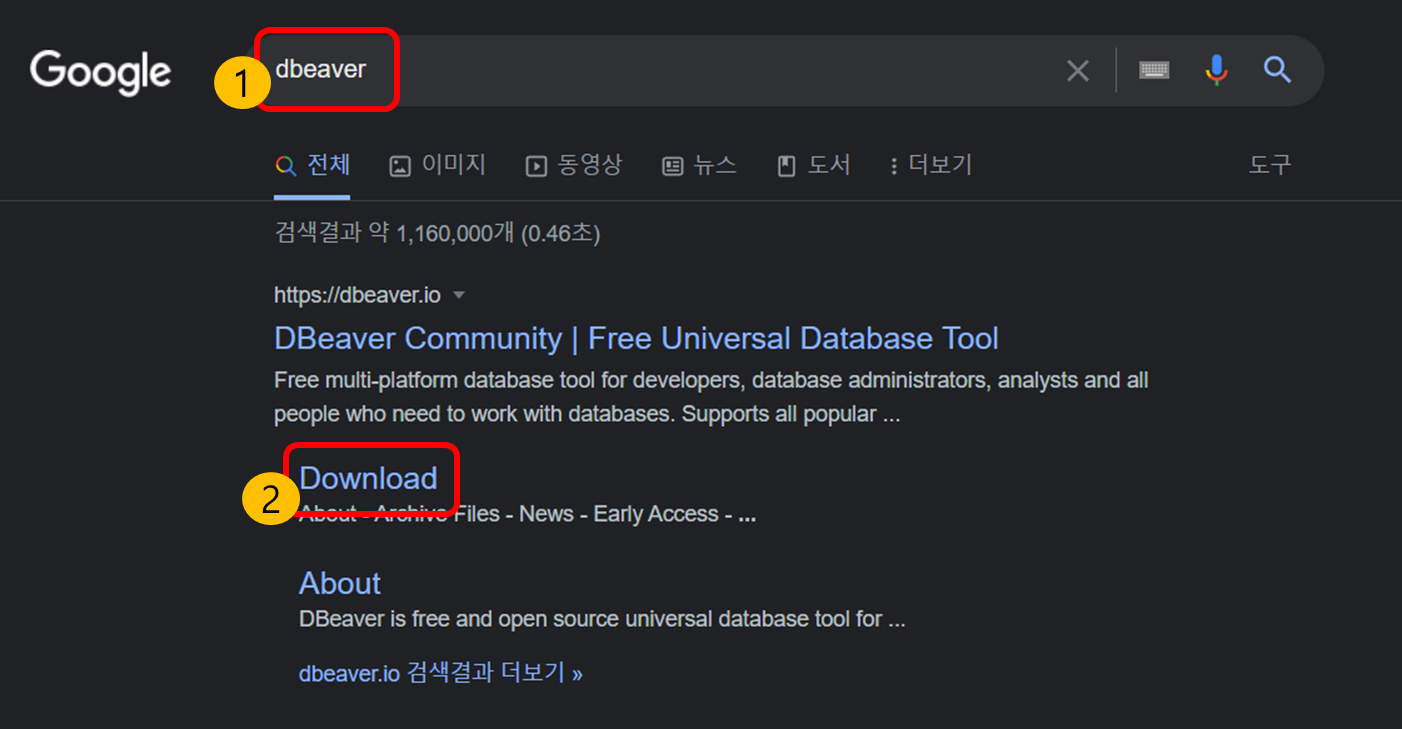Open the 뉴스 tab
1402x729 pixels.
(x=700, y=165)
